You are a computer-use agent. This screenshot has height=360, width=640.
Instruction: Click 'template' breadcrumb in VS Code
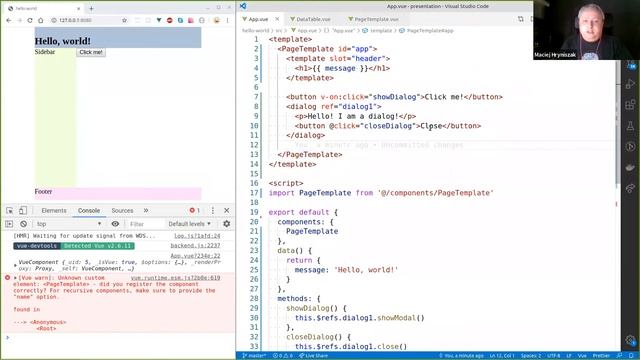pyautogui.click(x=380, y=31)
